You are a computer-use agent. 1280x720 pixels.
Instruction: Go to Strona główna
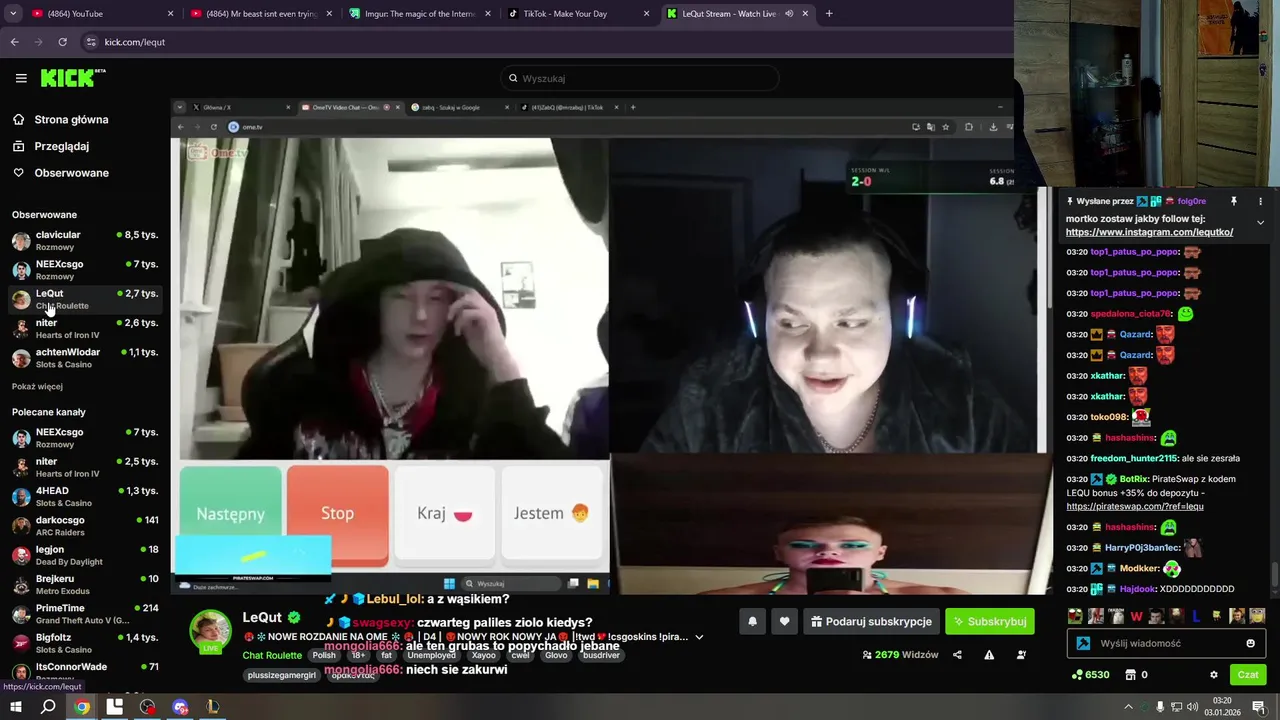click(60, 120)
